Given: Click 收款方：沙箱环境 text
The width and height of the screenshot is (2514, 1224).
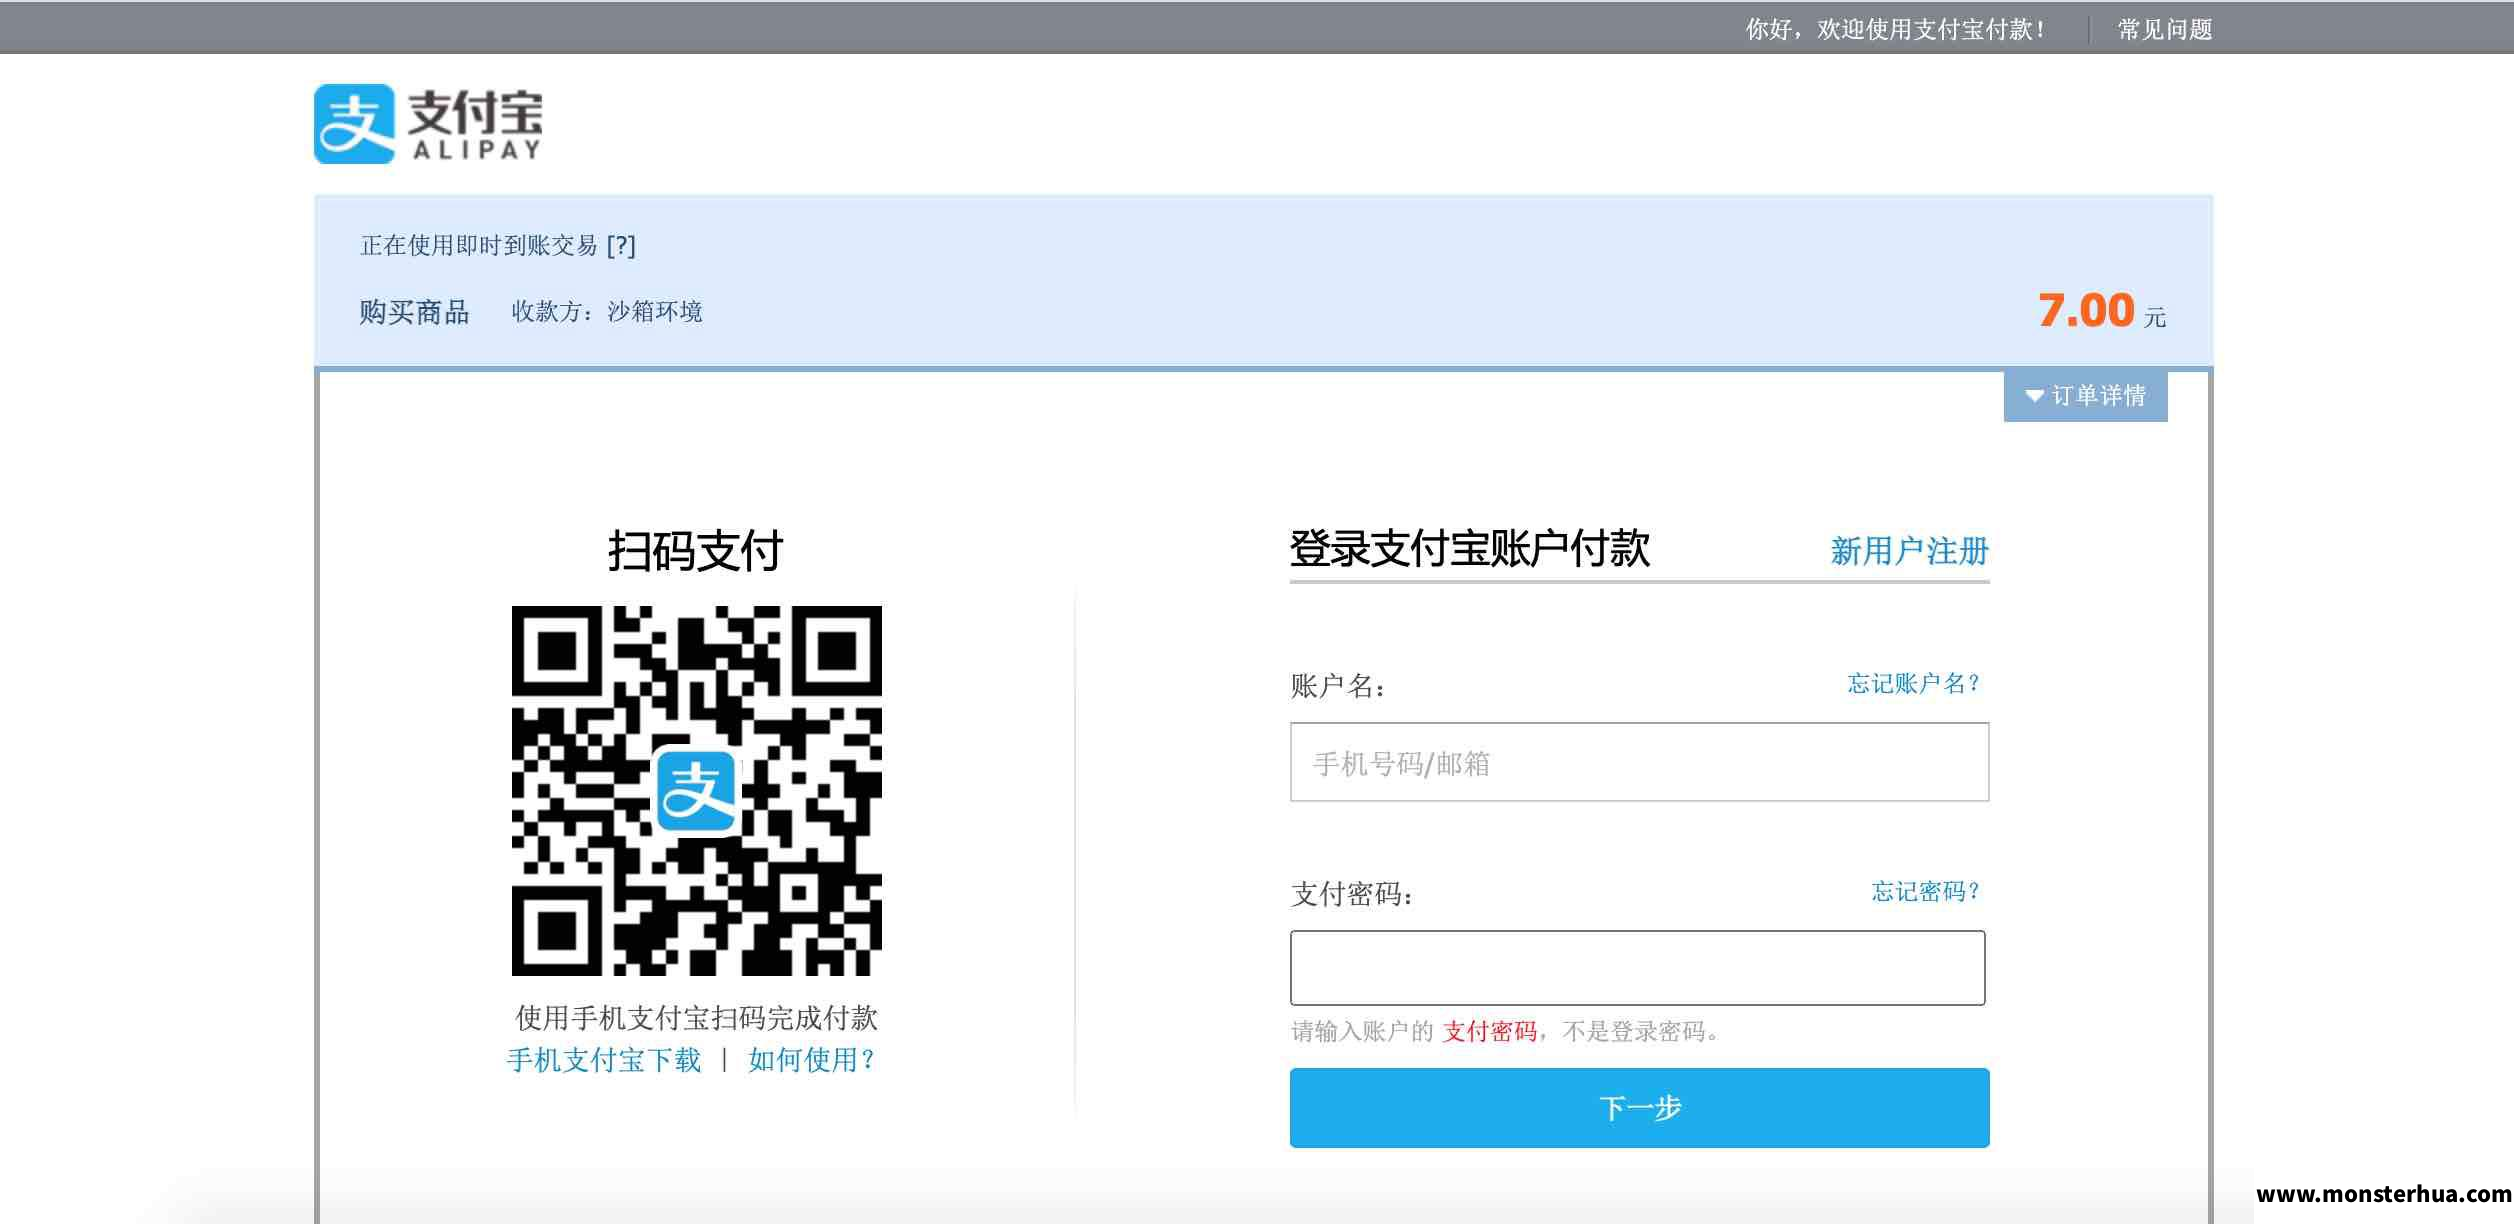Looking at the screenshot, I should 607,312.
